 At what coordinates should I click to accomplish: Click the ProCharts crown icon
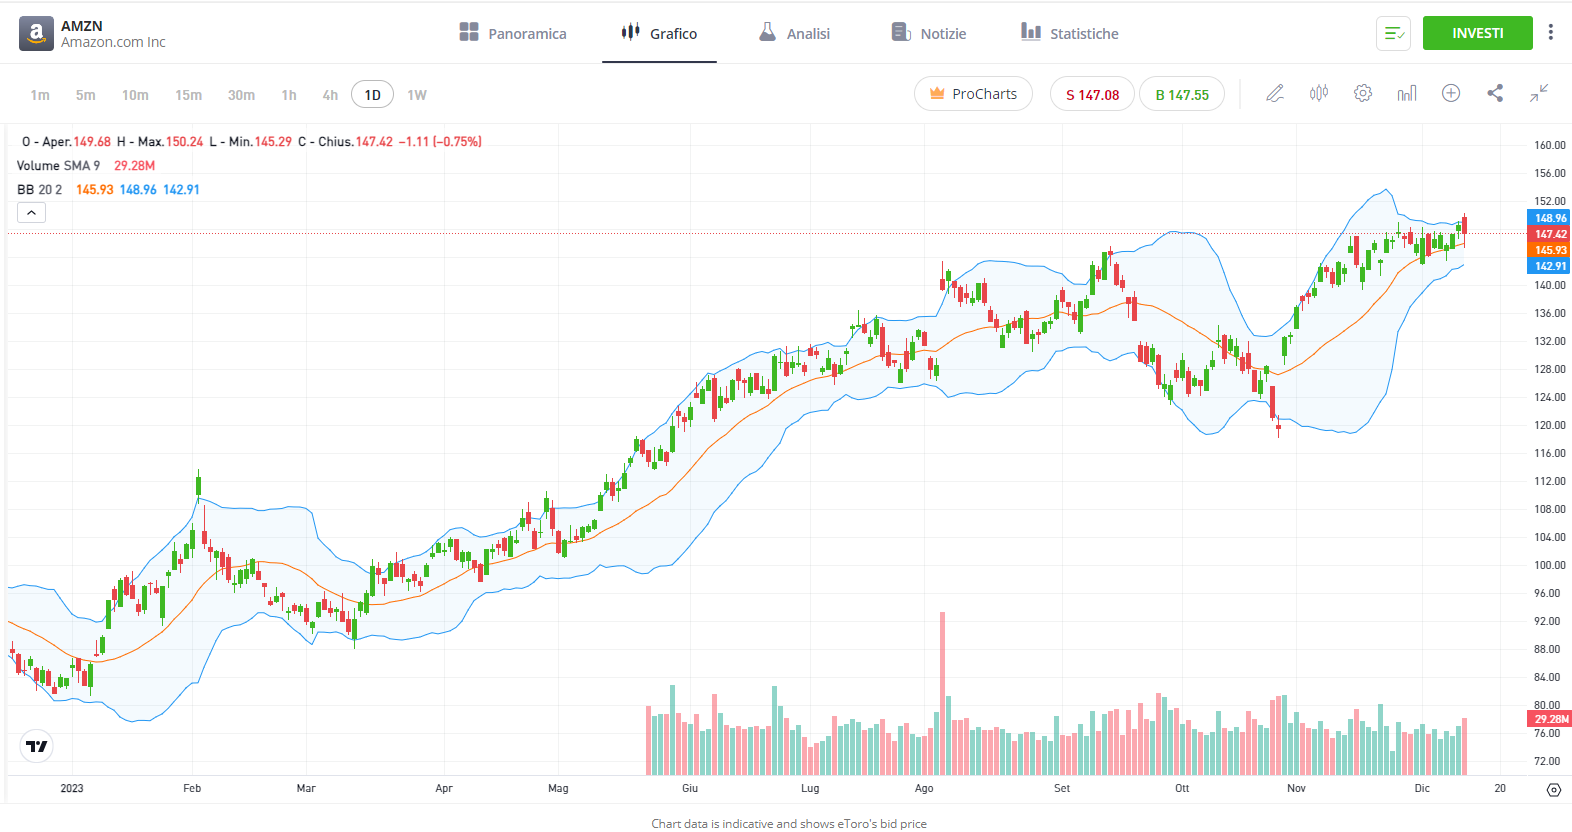point(937,94)
